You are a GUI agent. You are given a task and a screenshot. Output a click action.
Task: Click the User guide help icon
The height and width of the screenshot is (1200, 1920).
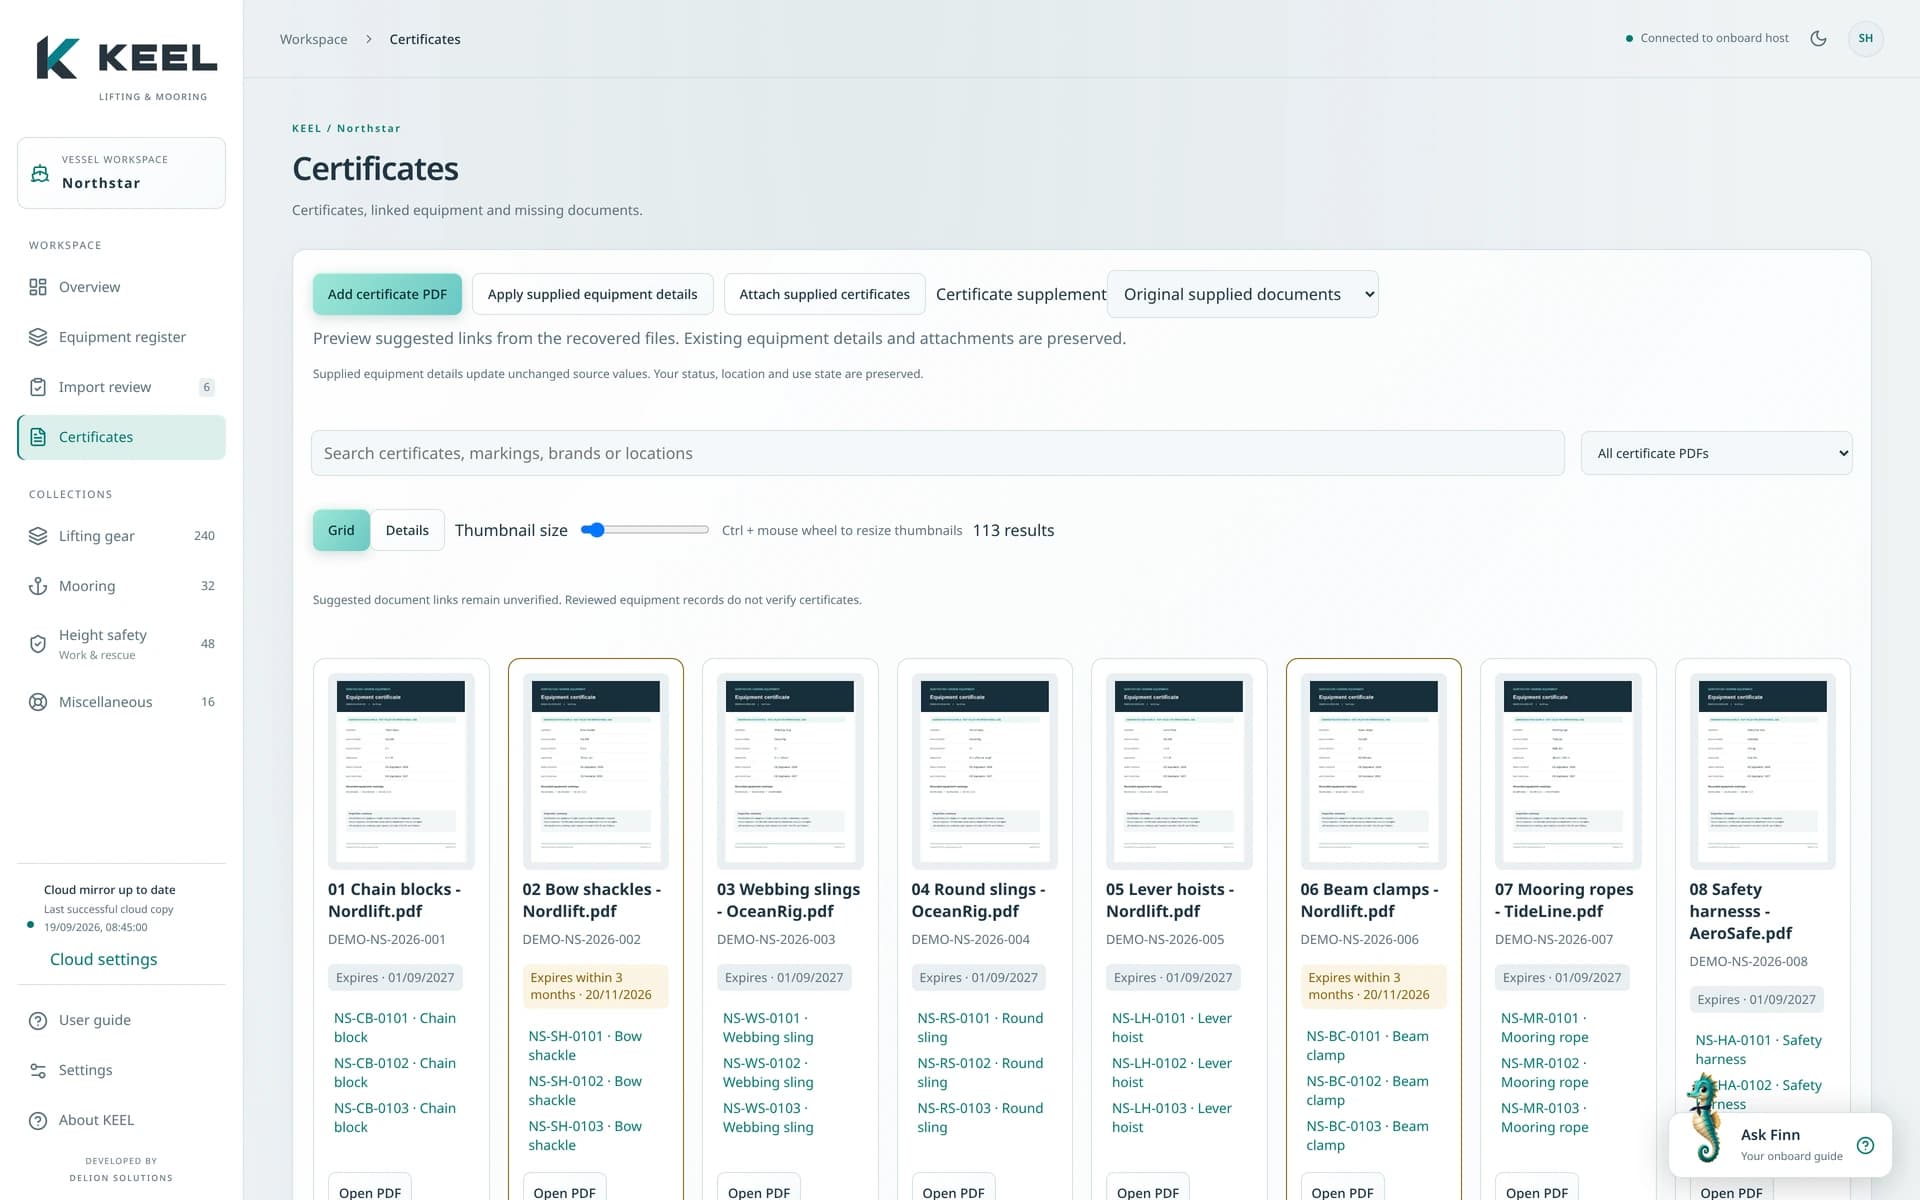(x=38, y=1020)
